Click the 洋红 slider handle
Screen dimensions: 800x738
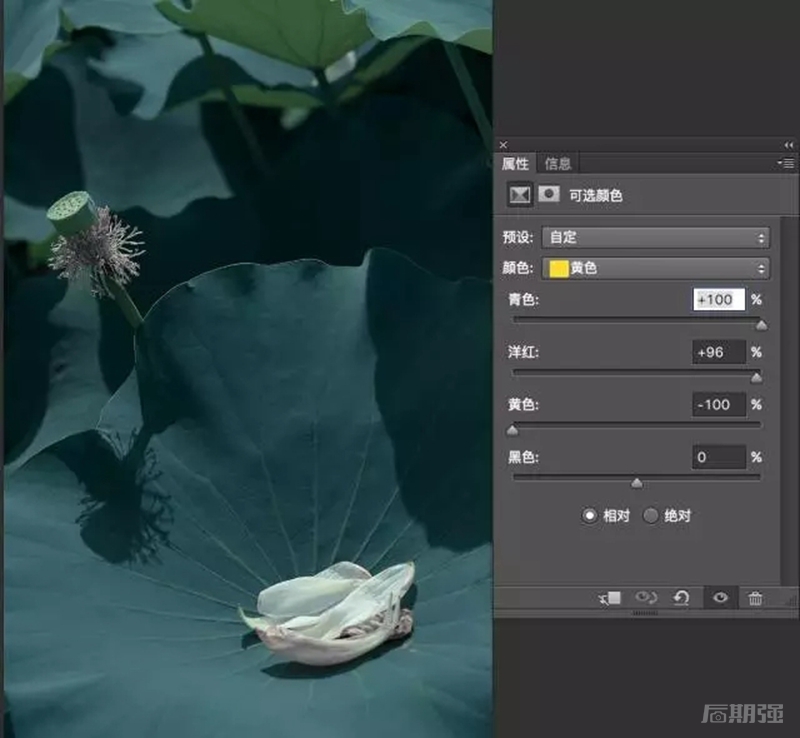pos(756,378)
